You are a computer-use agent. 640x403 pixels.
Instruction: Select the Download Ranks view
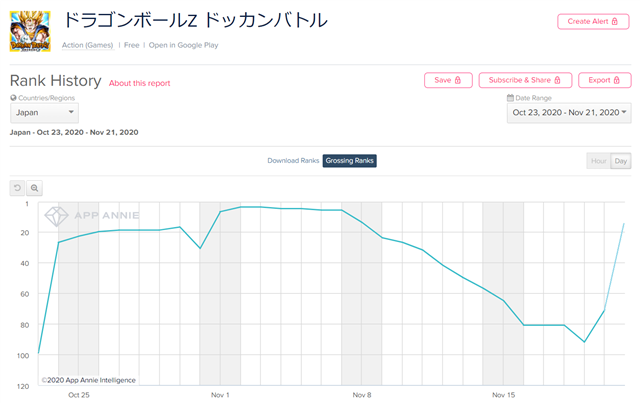(293, 161)
